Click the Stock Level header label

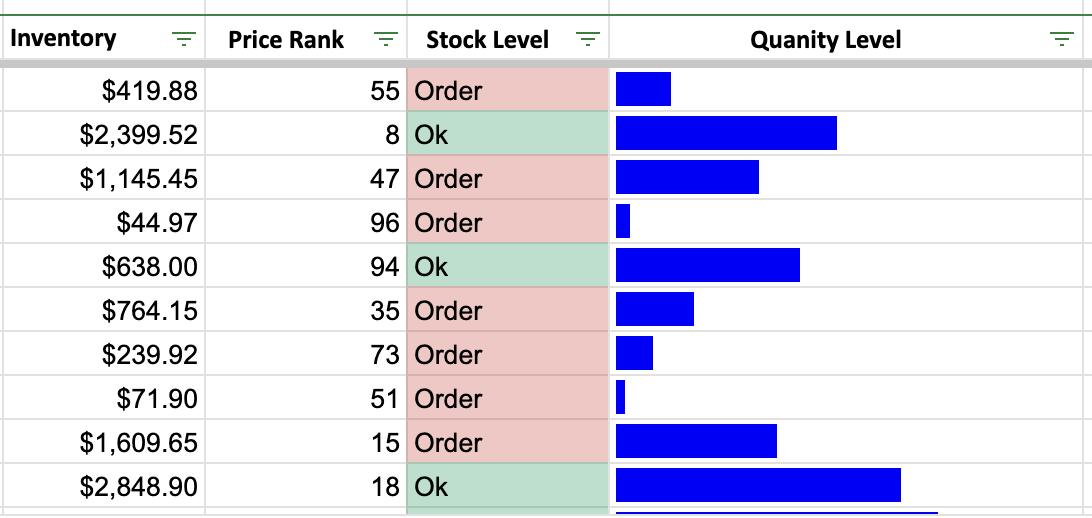pyautogui.click(x=487, y=40)
